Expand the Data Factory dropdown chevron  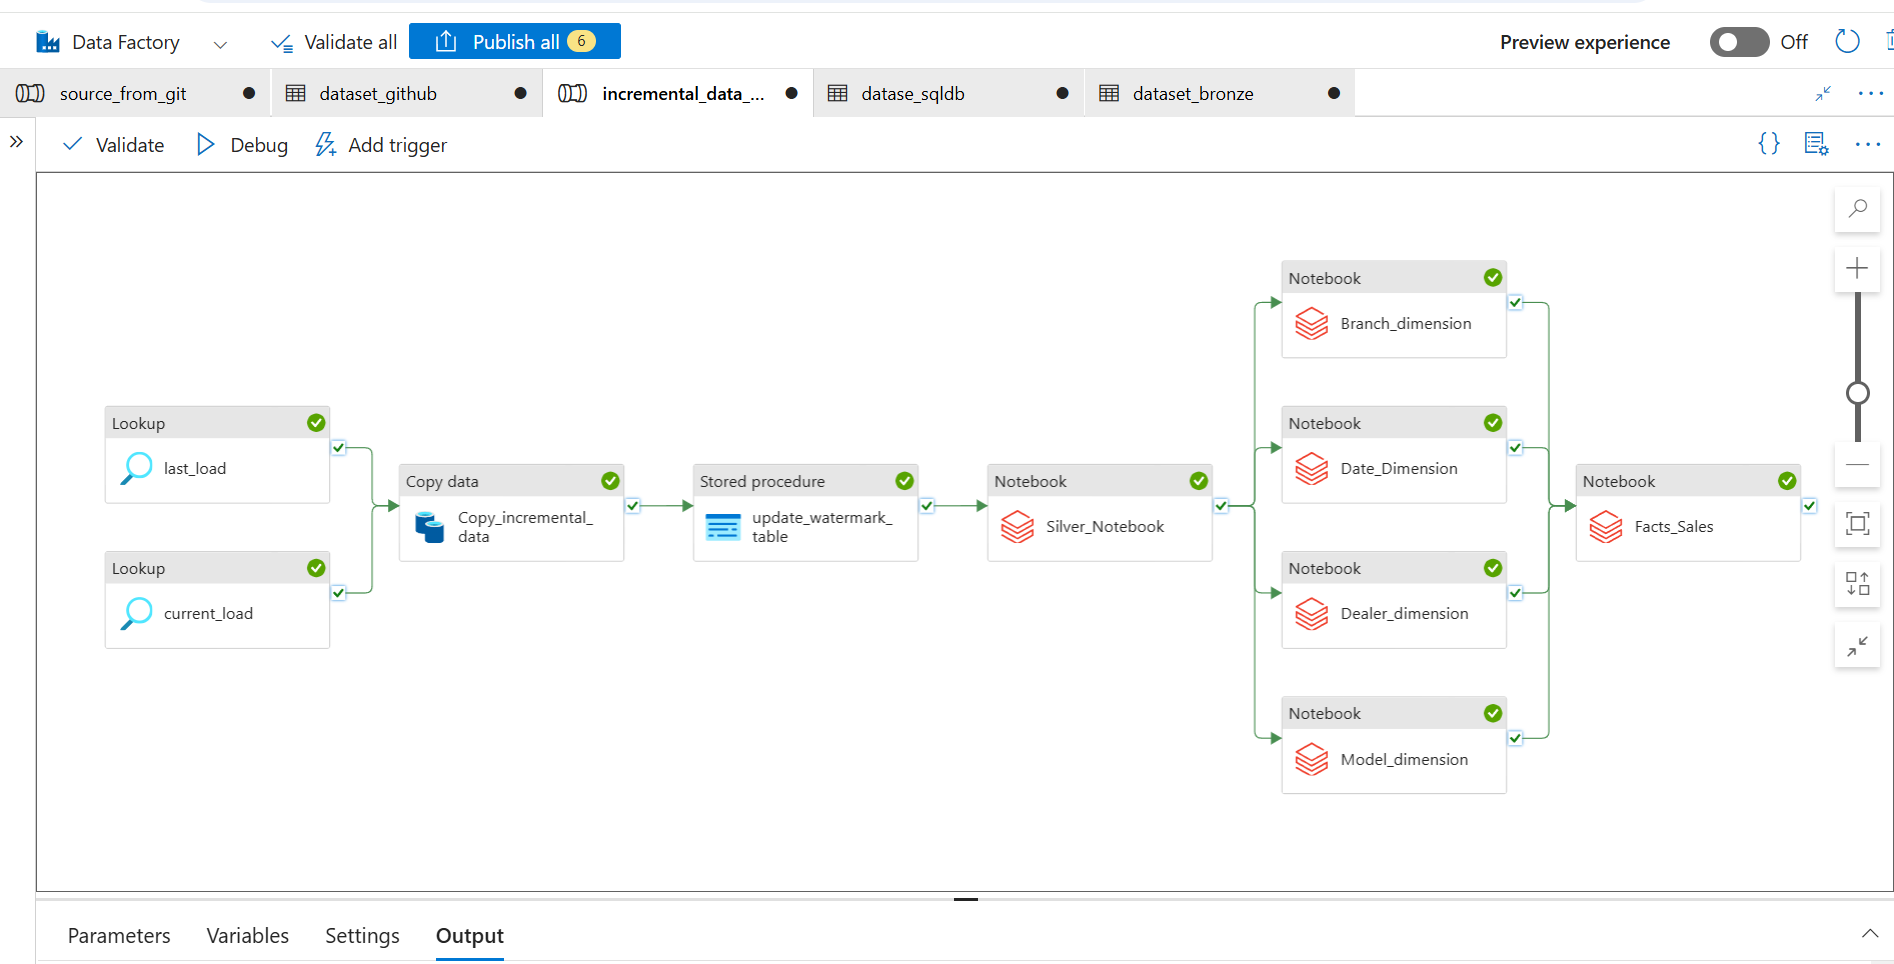coord(220,44)
